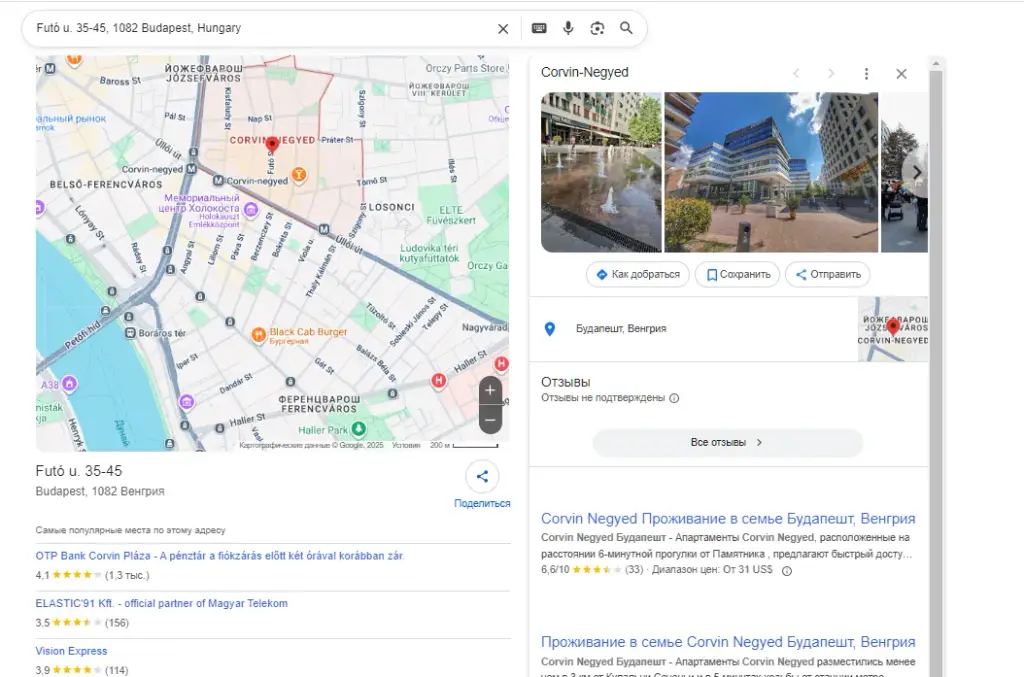The width and height of the screenshot is (1024, 677).
Task: Show next photos with the right chevron
Action: tap(916, 172)
